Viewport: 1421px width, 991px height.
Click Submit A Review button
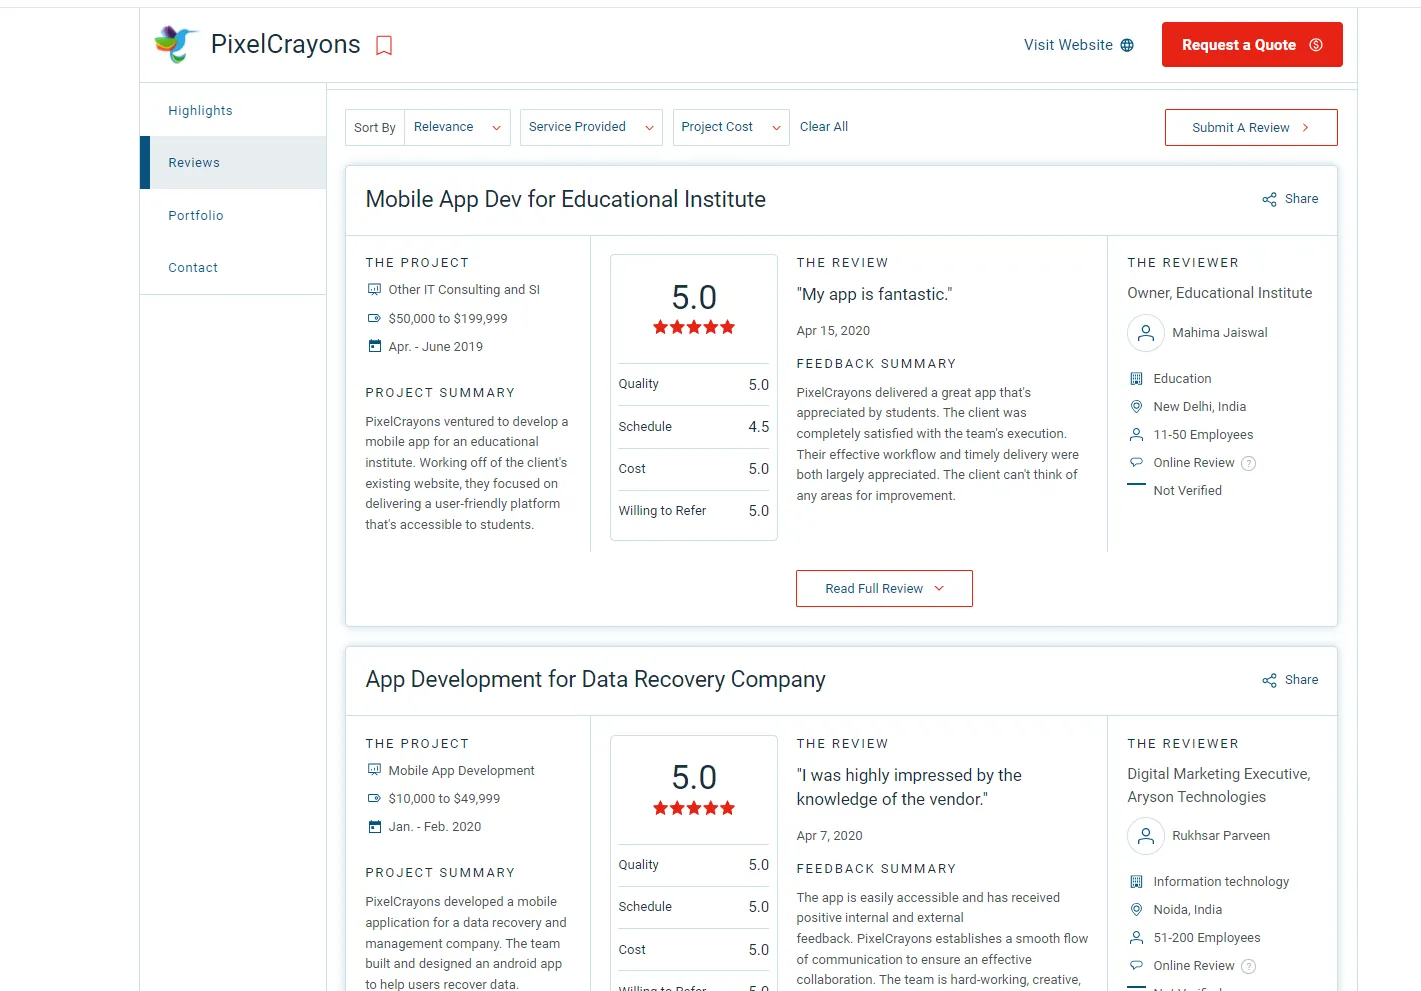(1251, 128)
